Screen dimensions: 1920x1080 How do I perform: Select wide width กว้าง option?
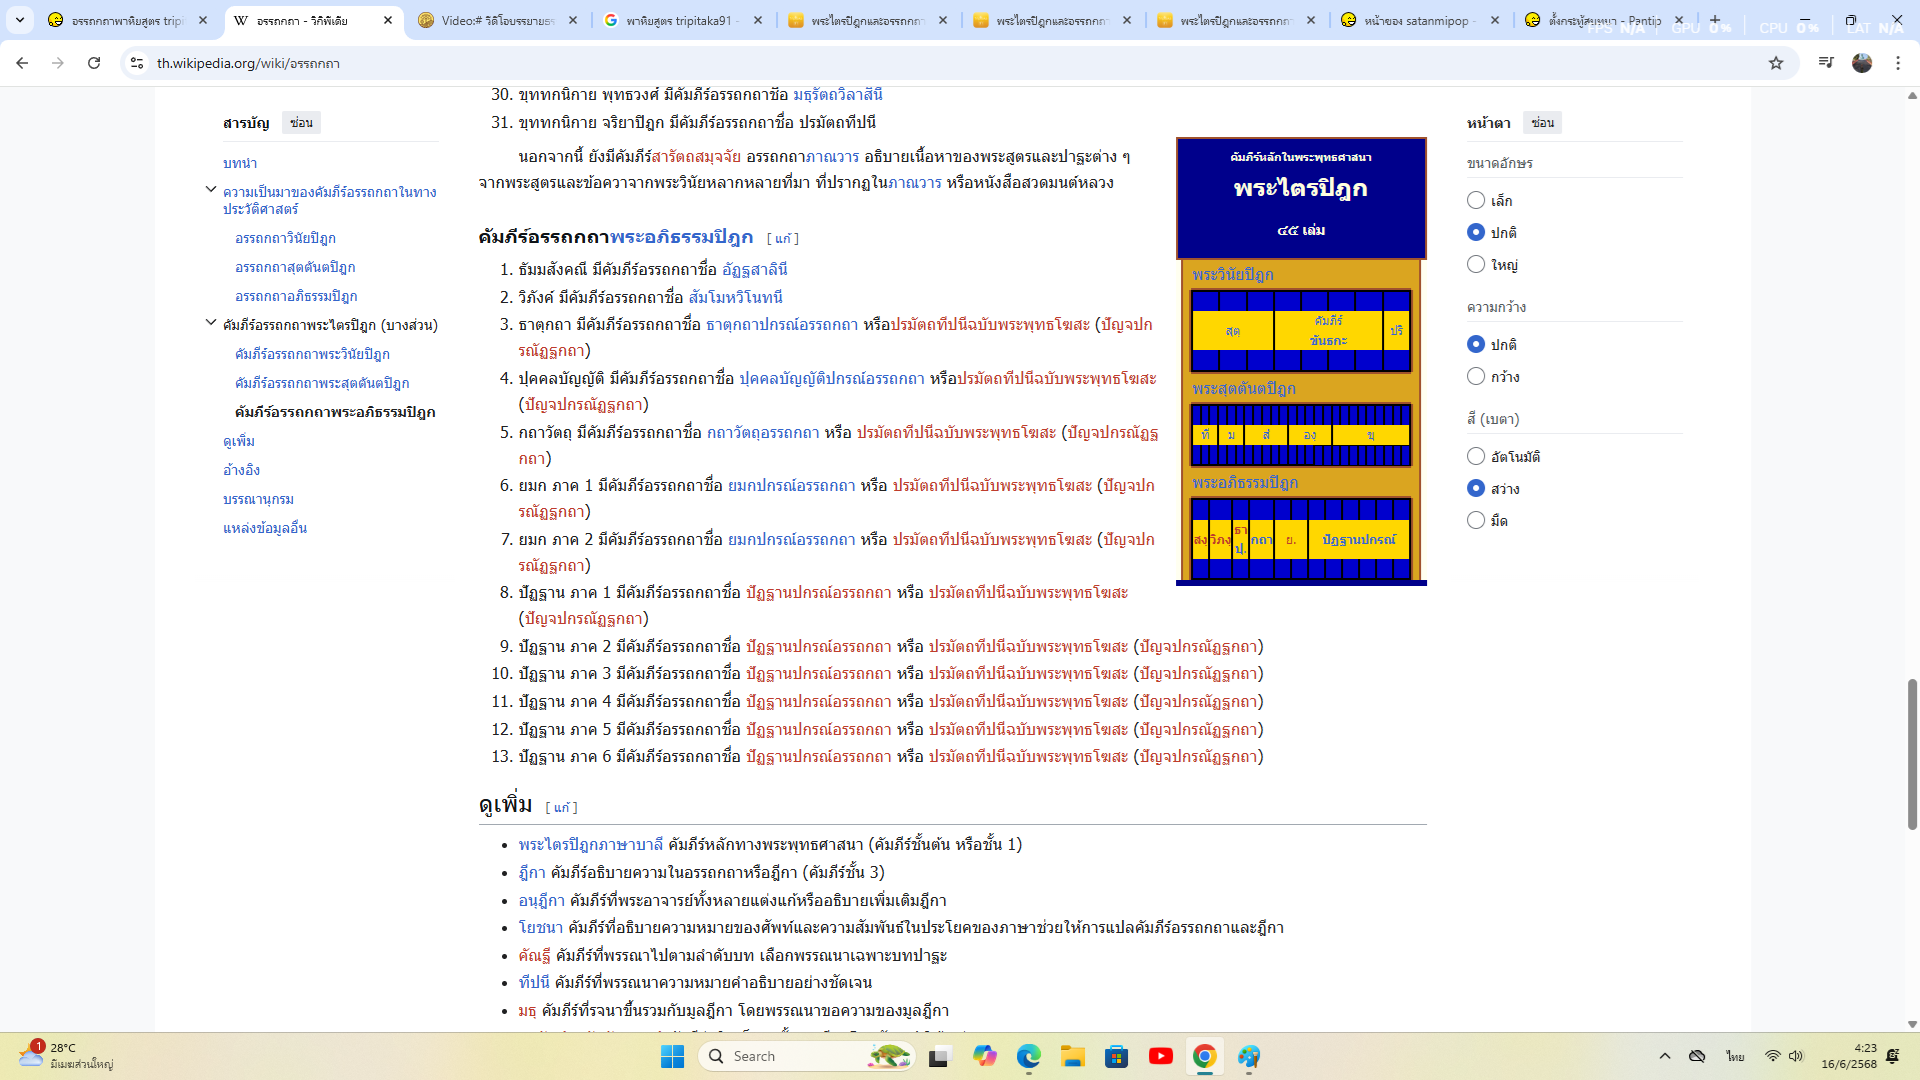click(x=1476, y=376)
